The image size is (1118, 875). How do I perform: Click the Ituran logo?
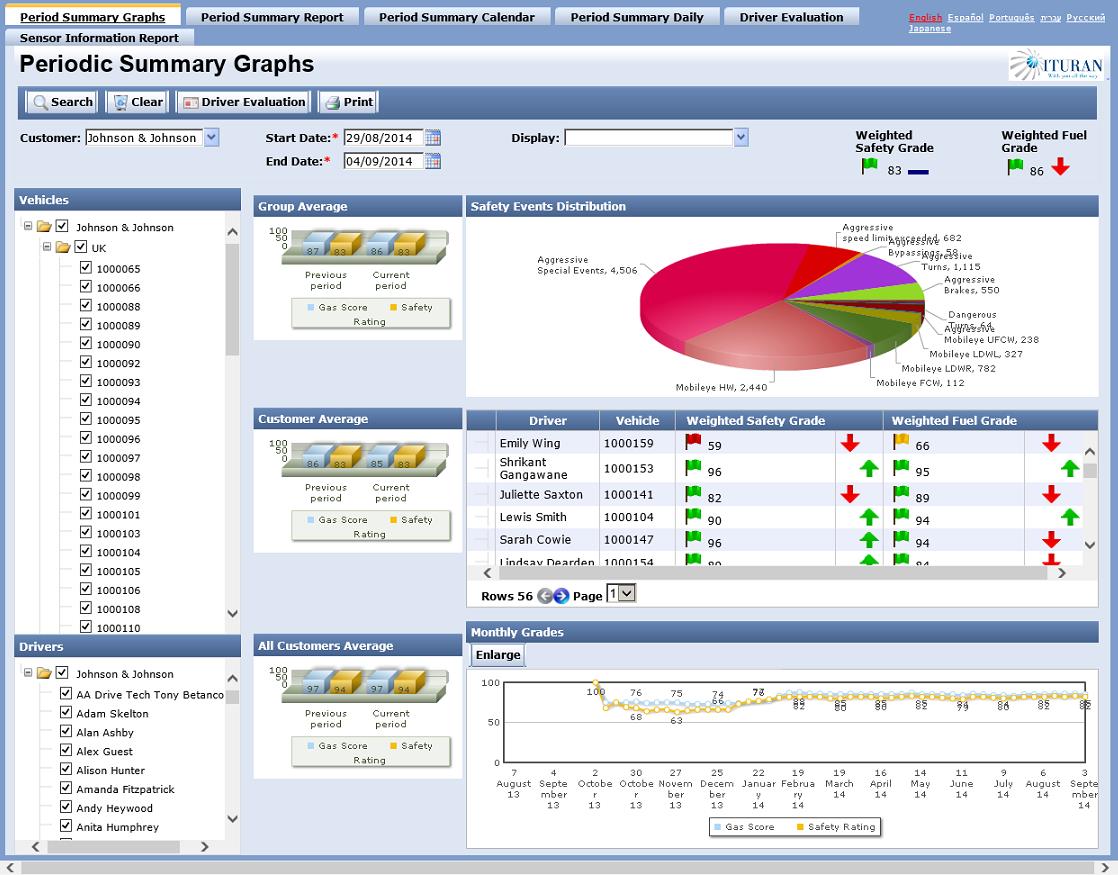1056,65
